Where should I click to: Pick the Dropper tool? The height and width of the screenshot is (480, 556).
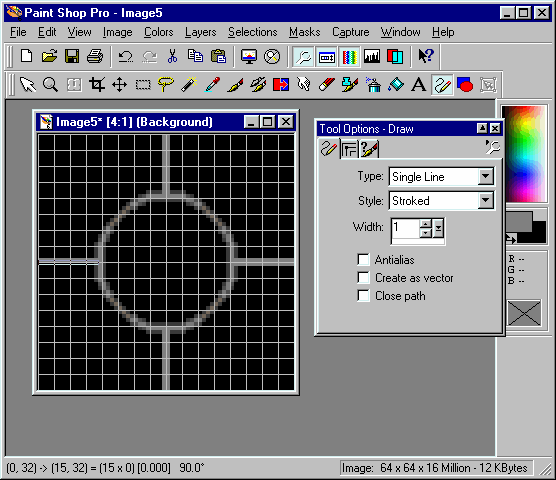tap(212, 85)
